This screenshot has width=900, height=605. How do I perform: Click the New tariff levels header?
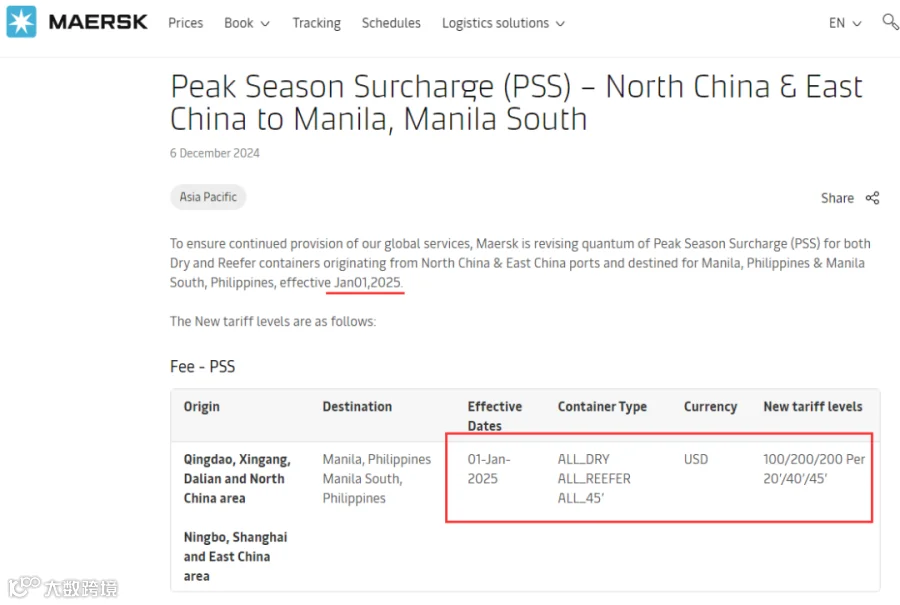(x=813, y=406)
